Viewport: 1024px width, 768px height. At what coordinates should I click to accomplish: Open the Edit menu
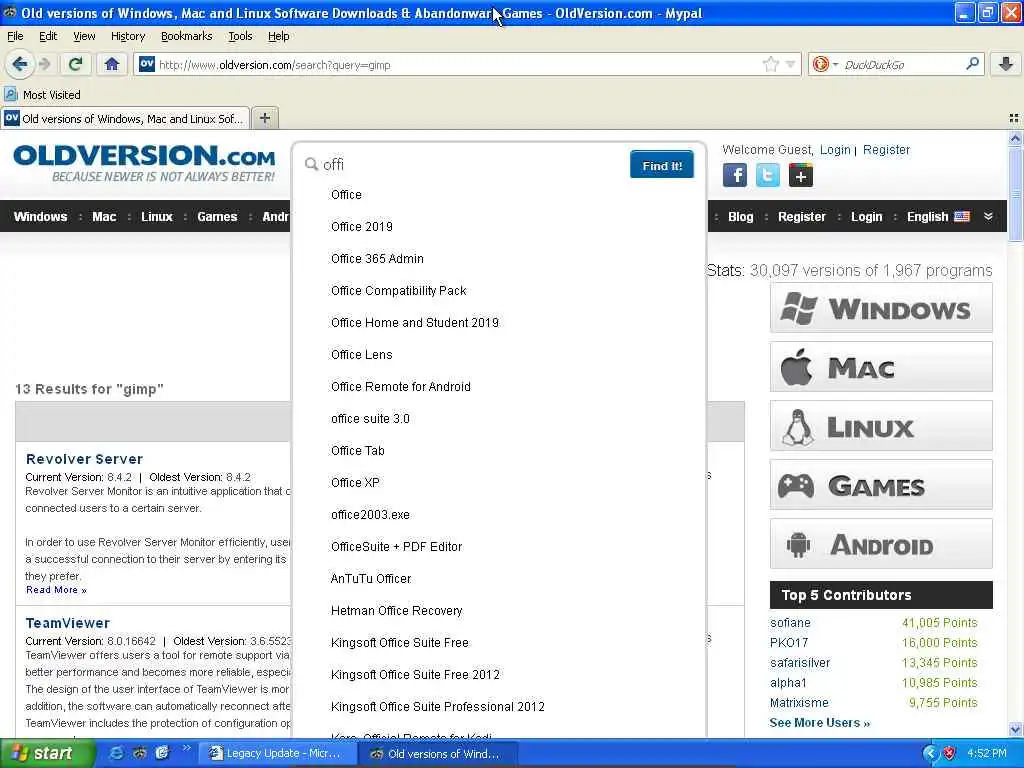click(x=48, y=36)
